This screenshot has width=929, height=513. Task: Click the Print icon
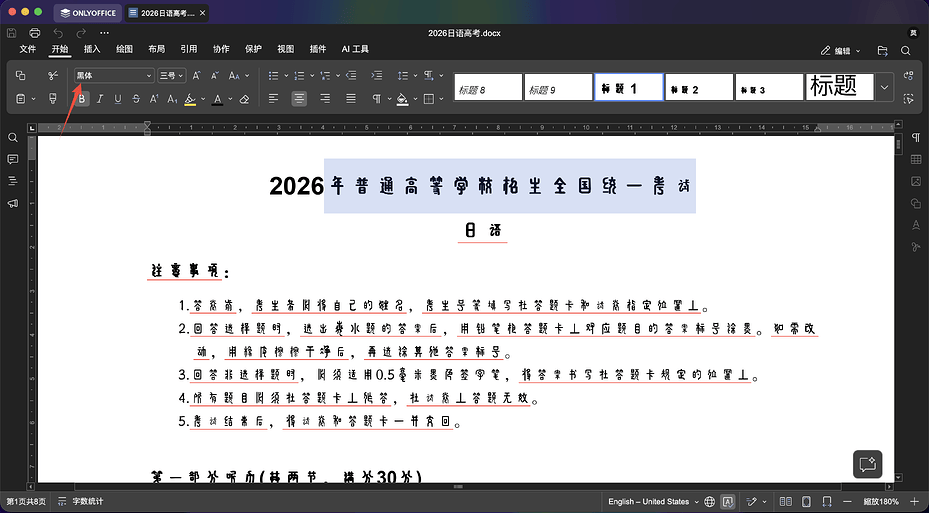(x=35, y=33)
